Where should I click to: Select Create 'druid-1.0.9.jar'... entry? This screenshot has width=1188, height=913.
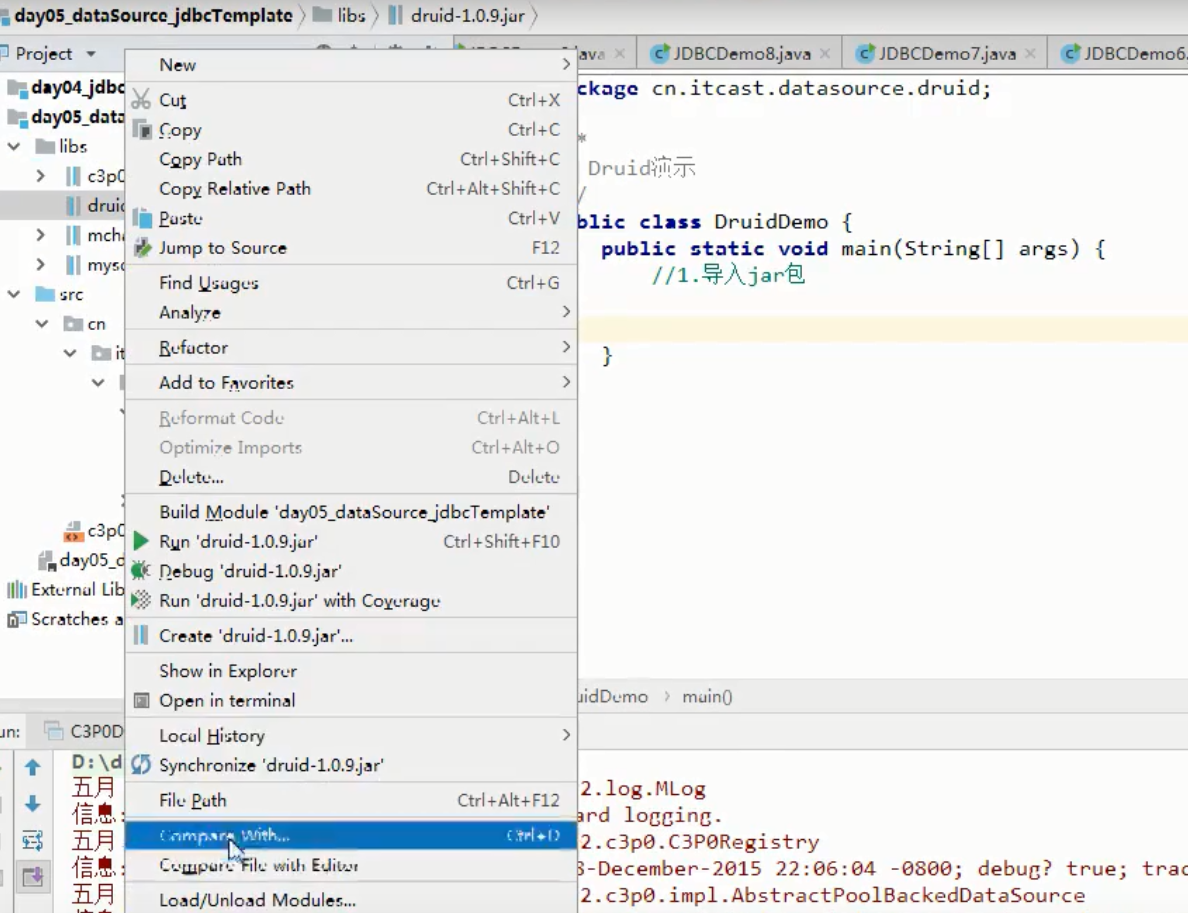pos(350,636)
